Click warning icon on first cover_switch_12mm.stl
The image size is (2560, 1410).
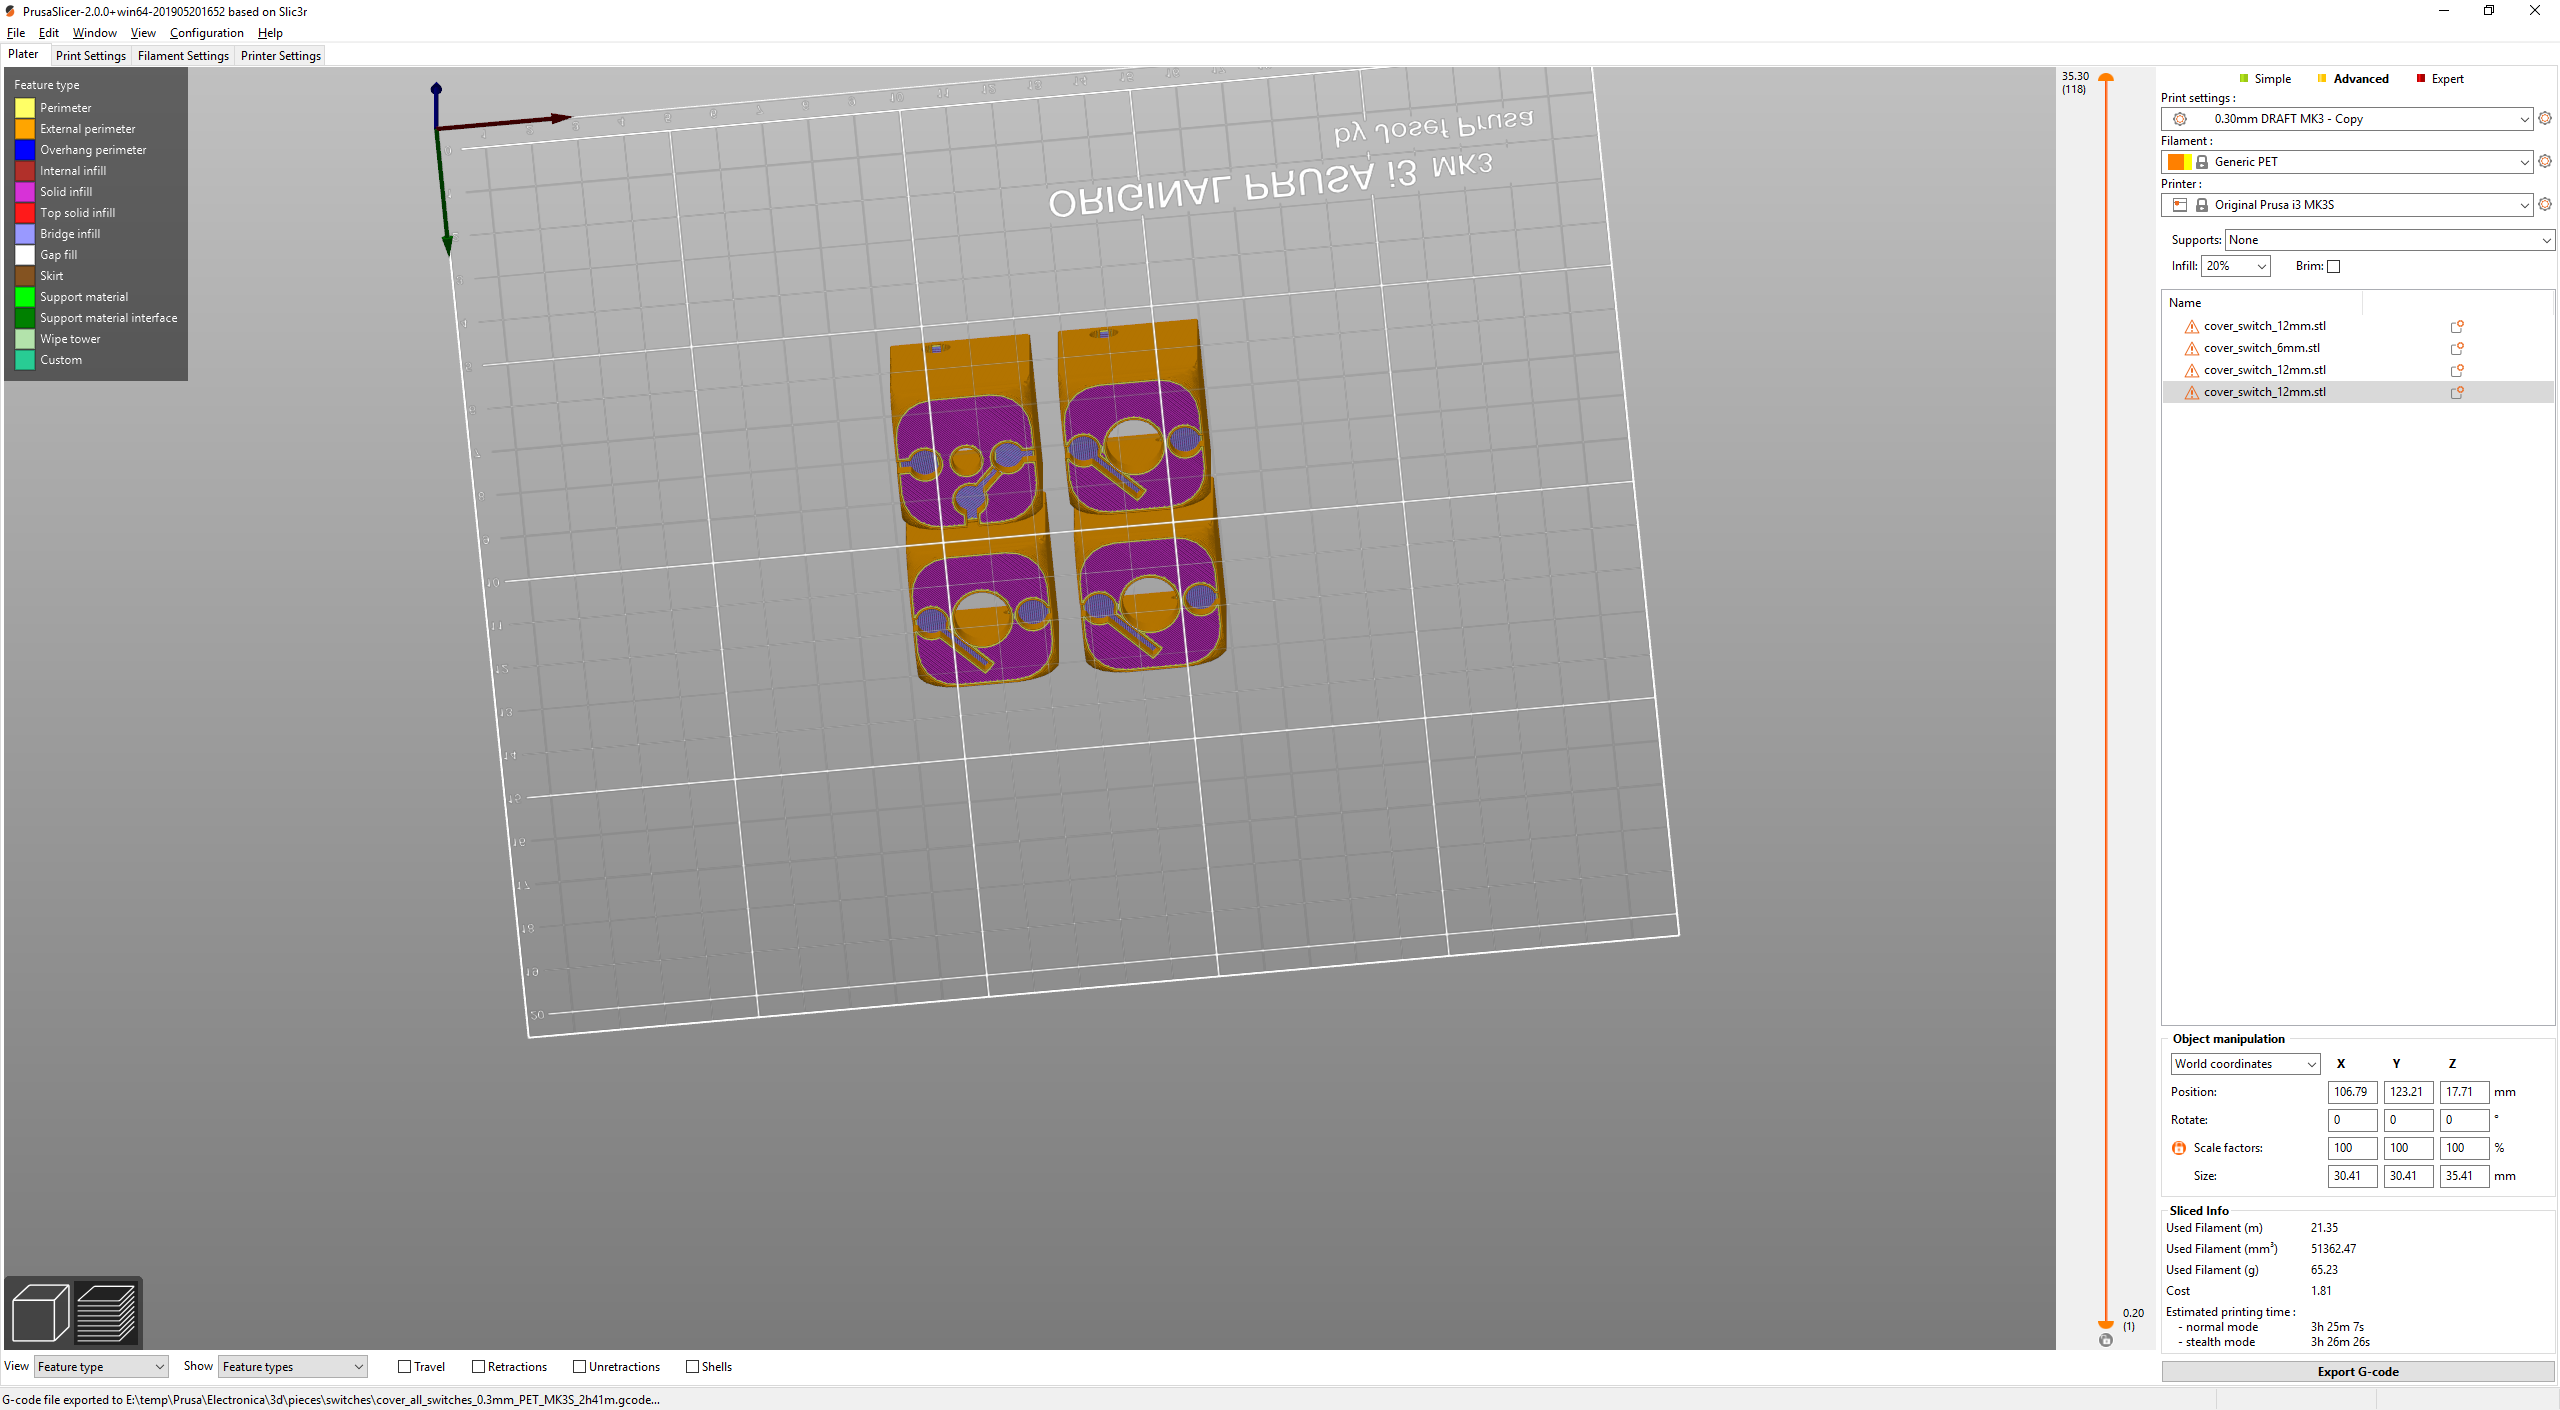pos(2191,327)
